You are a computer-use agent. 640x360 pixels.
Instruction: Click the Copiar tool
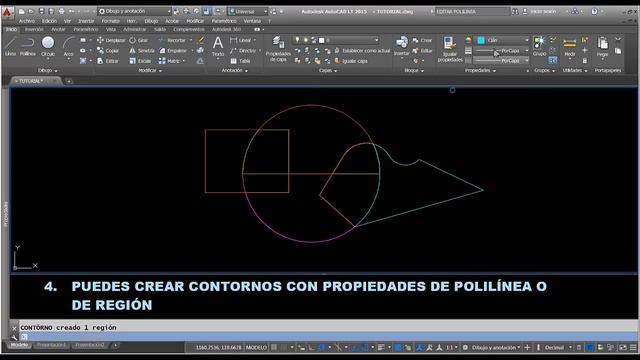108,51
